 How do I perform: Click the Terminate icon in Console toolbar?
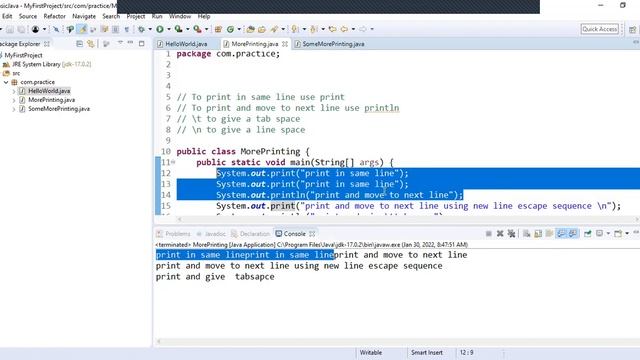click(489, 233)
